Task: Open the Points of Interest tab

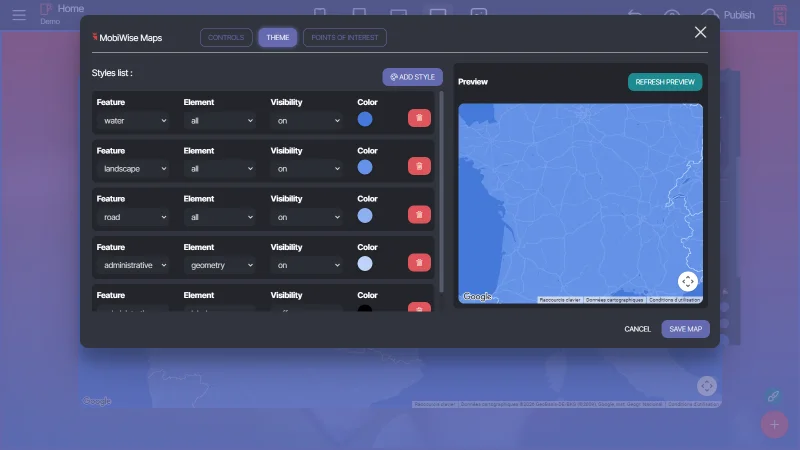Action: 345,37
